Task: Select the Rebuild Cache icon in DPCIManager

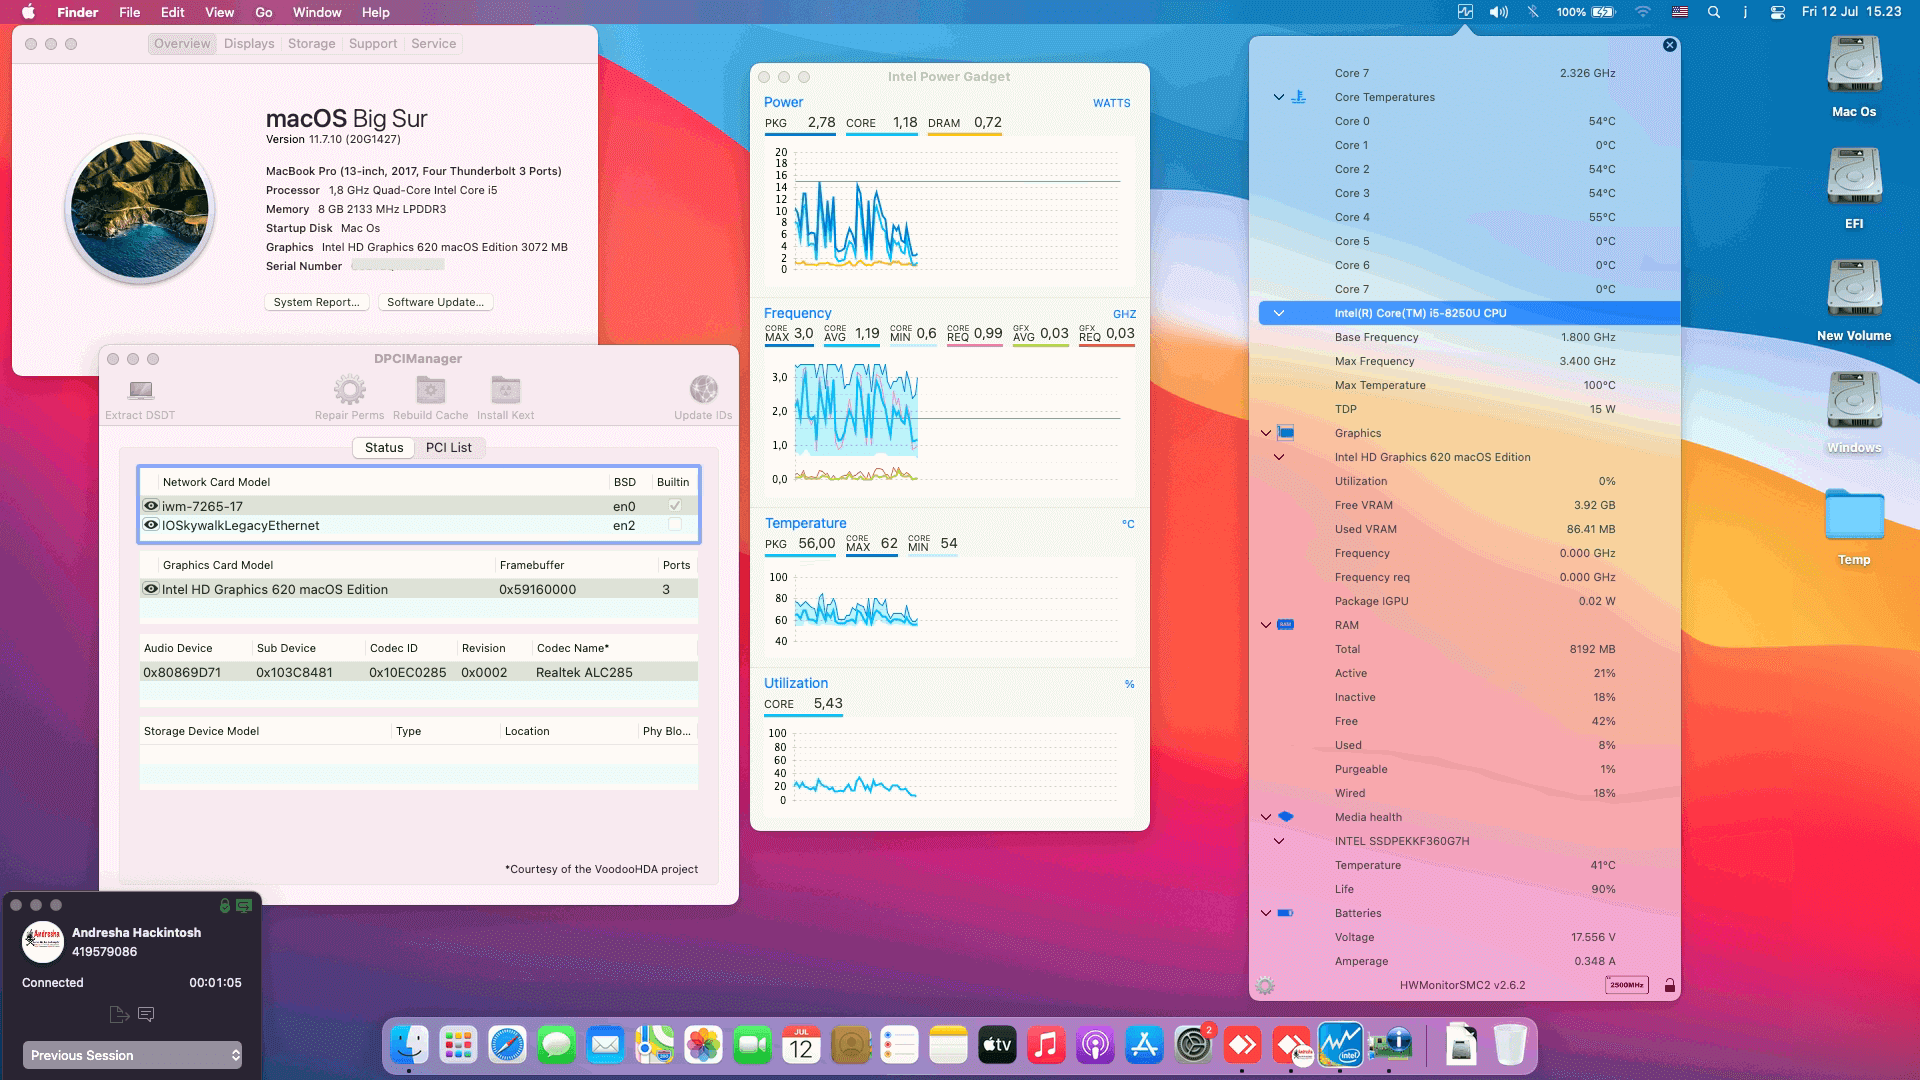Action: coord(429,390)
